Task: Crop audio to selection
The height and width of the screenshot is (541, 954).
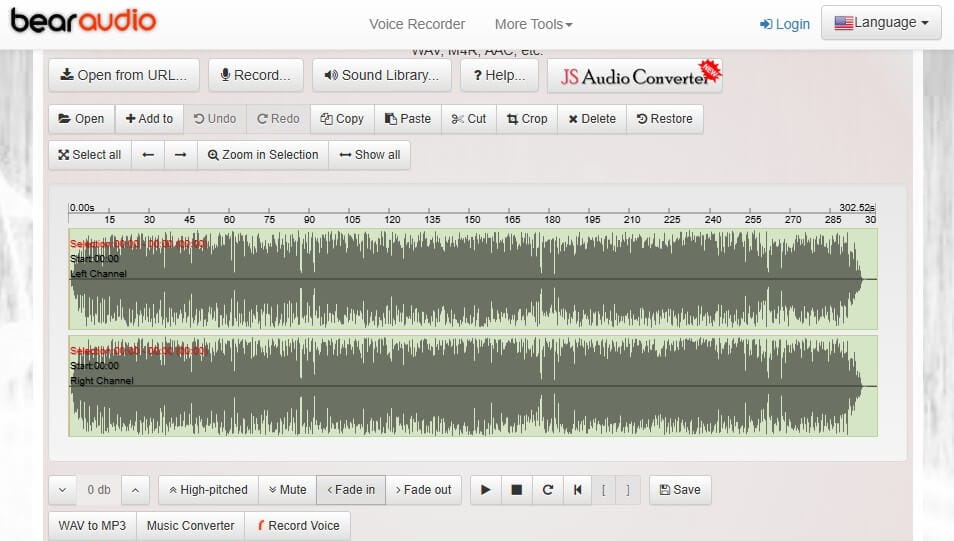Action: [x=527, y=119]
